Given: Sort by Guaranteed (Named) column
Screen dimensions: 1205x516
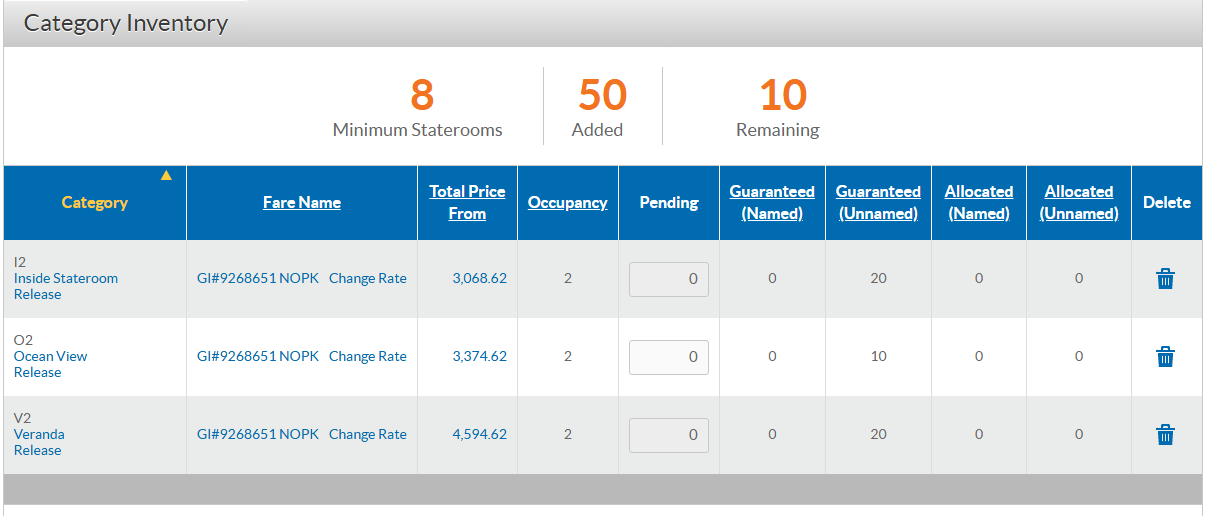Looking at the screenshot, I should 772,202.
